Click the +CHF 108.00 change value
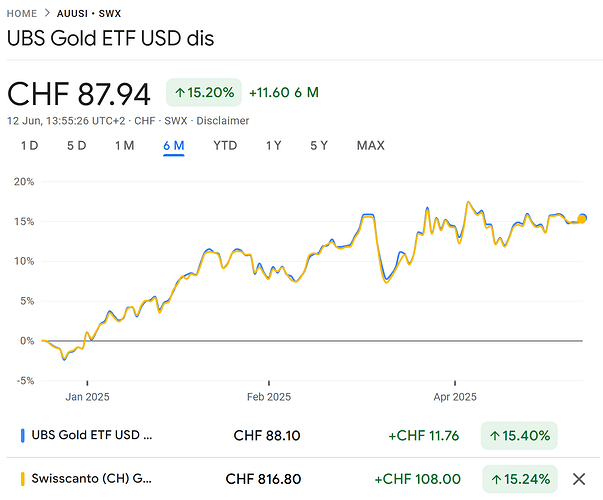Screen dimensions: 603x500 [x=418, y=479]
